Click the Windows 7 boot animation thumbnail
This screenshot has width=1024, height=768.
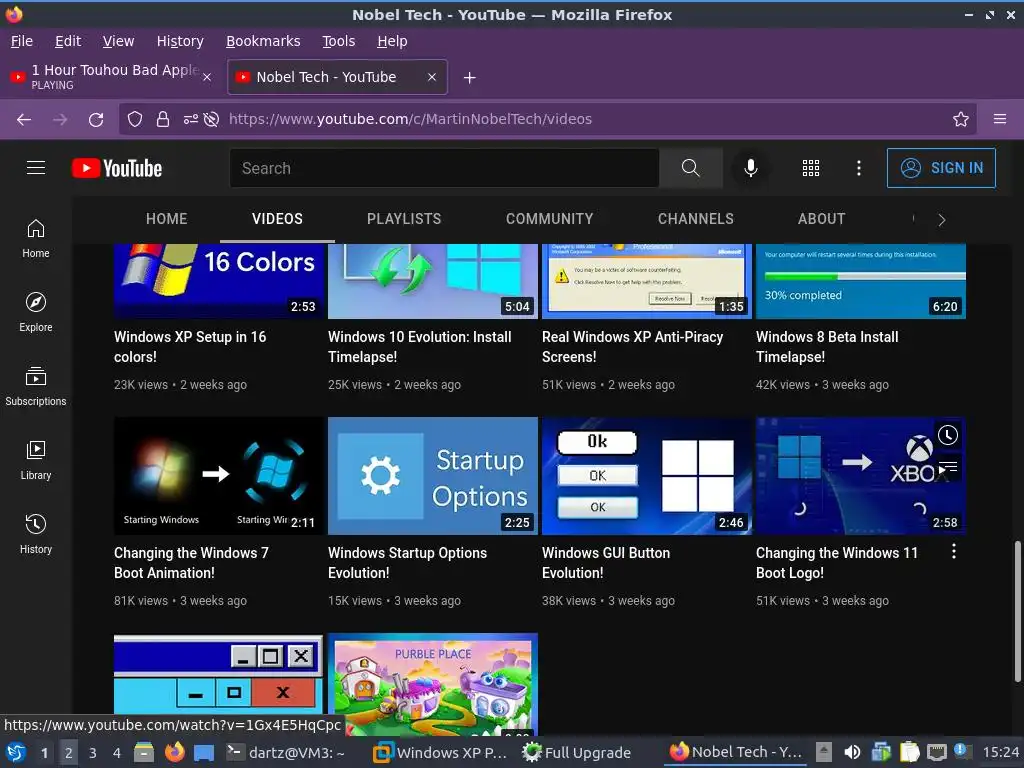point(219,476)
